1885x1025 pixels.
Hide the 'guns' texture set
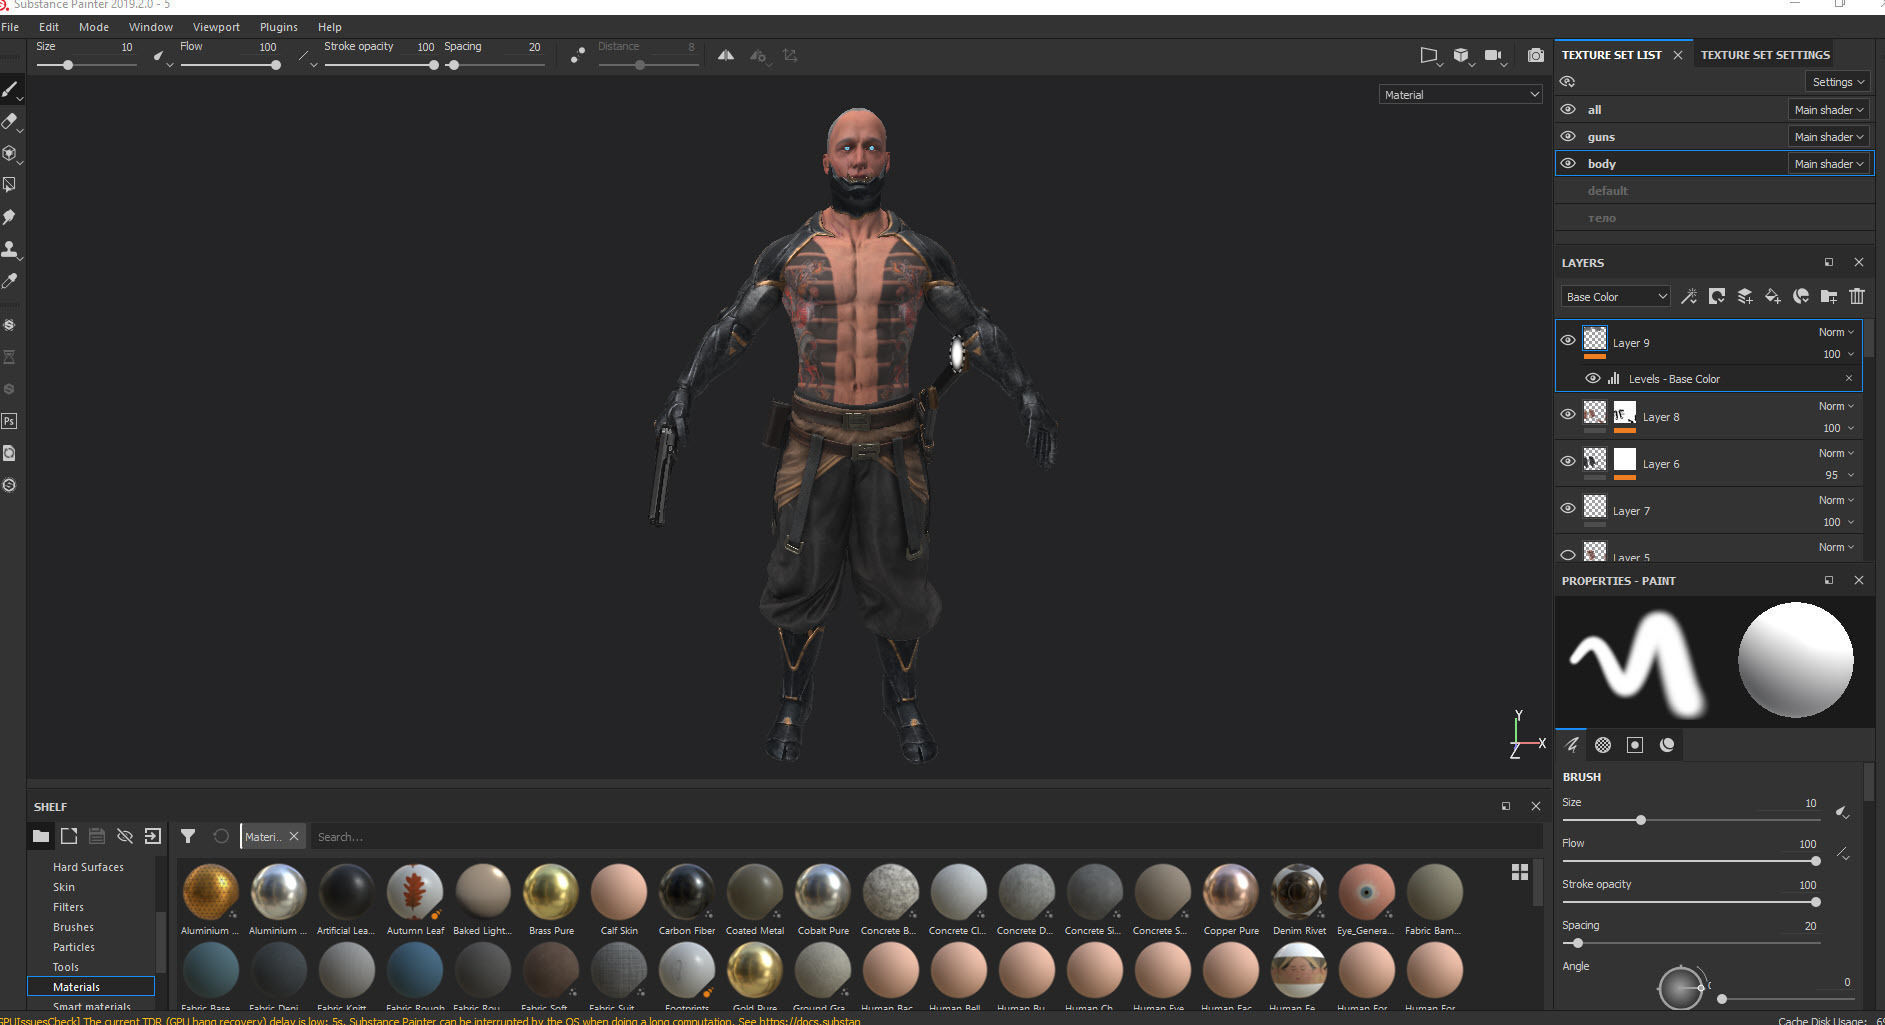click(x=1568, y=137)
